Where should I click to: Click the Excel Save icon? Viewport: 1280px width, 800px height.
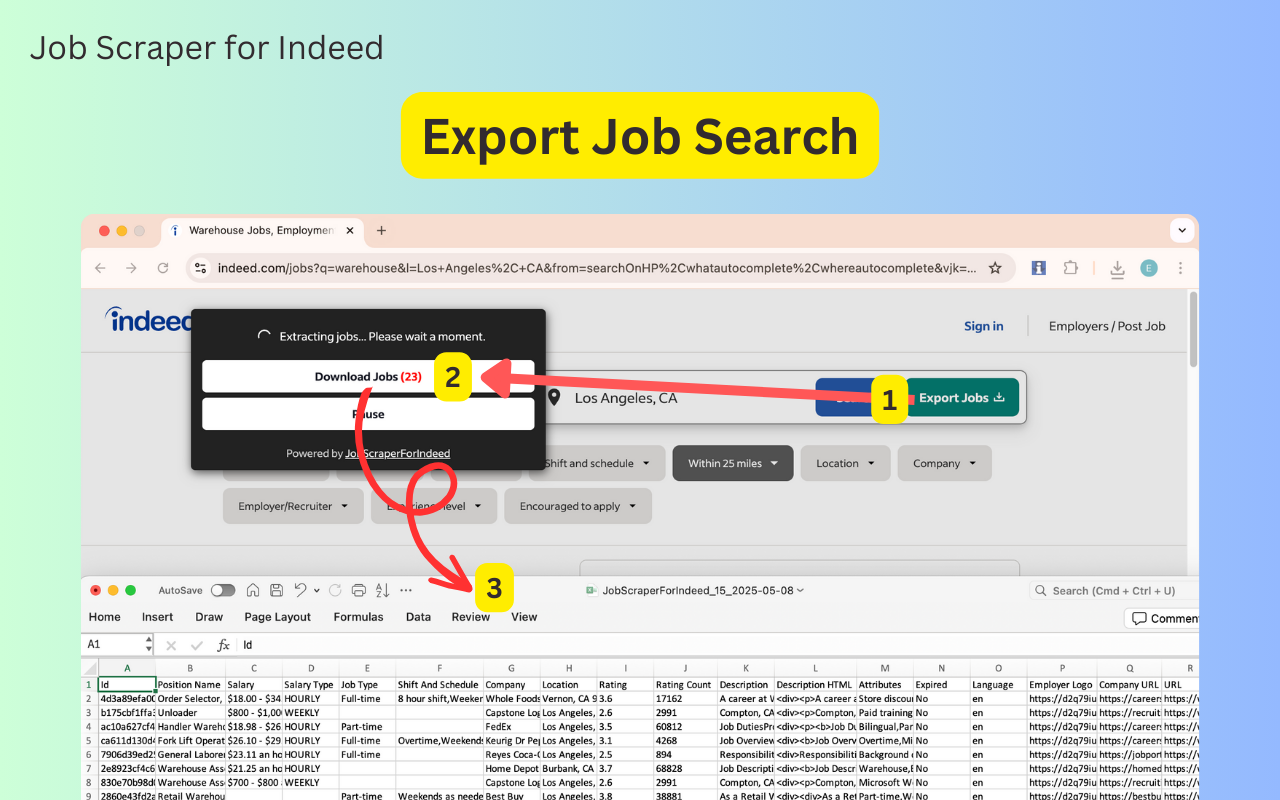click(277, 590)
